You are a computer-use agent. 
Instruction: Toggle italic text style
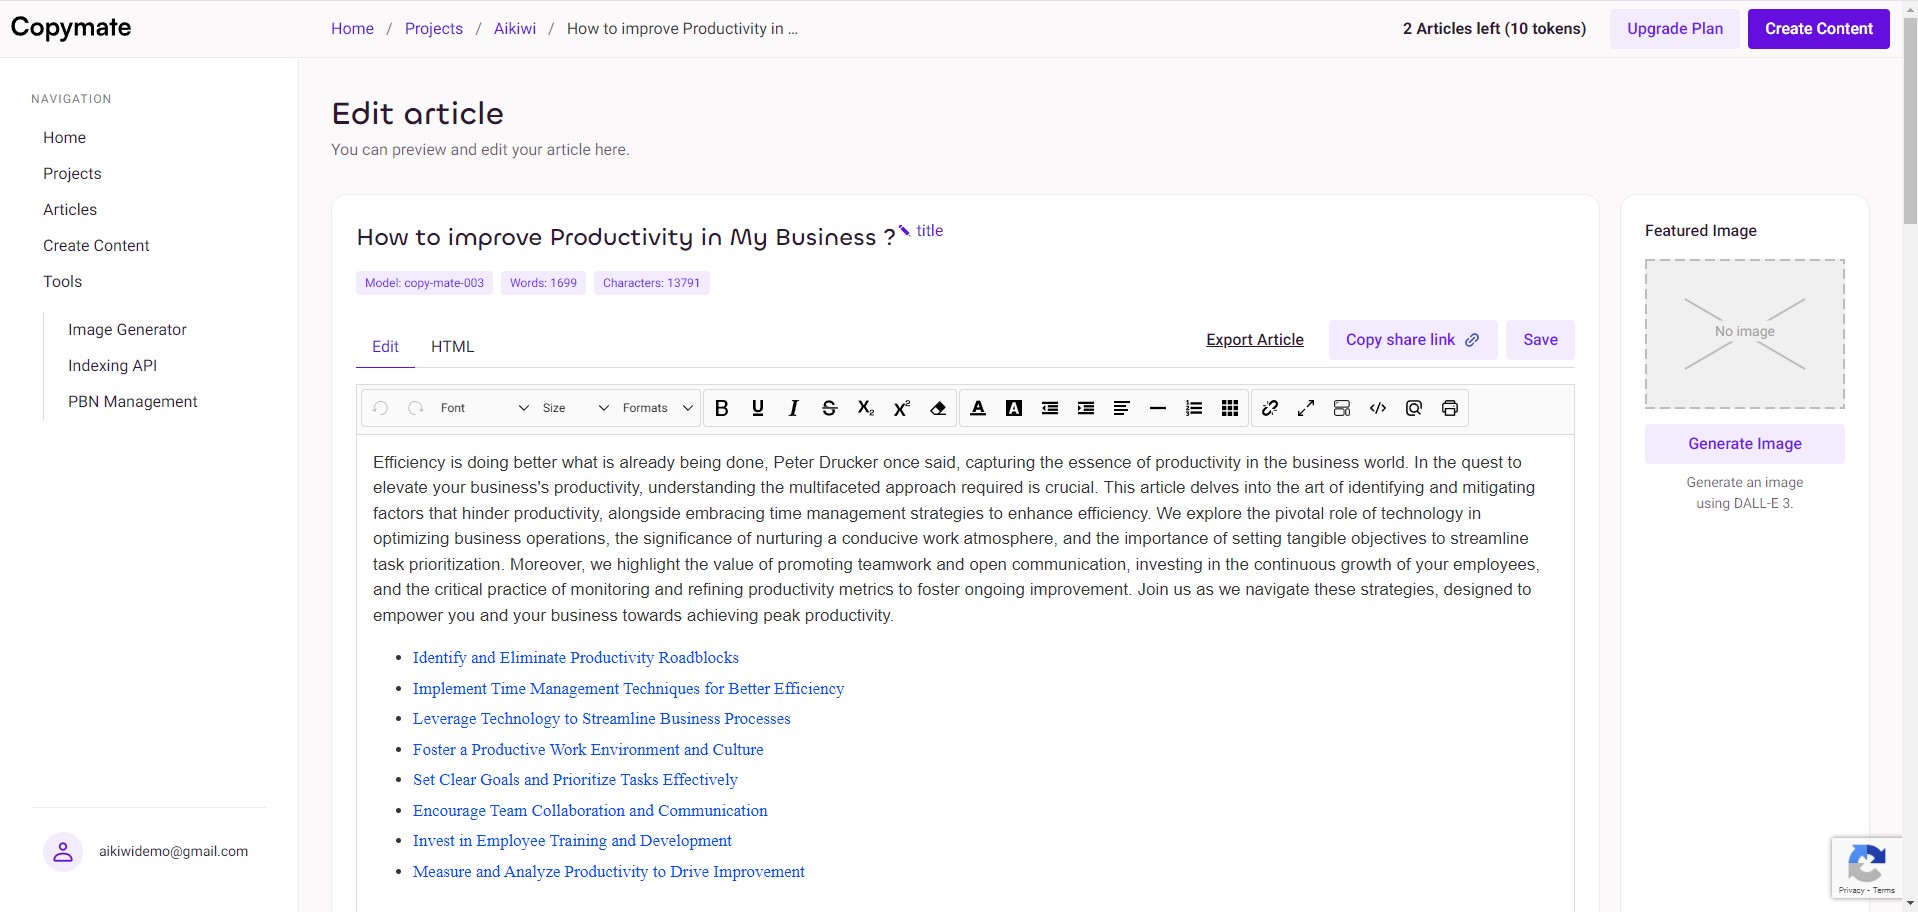[793, 408]
